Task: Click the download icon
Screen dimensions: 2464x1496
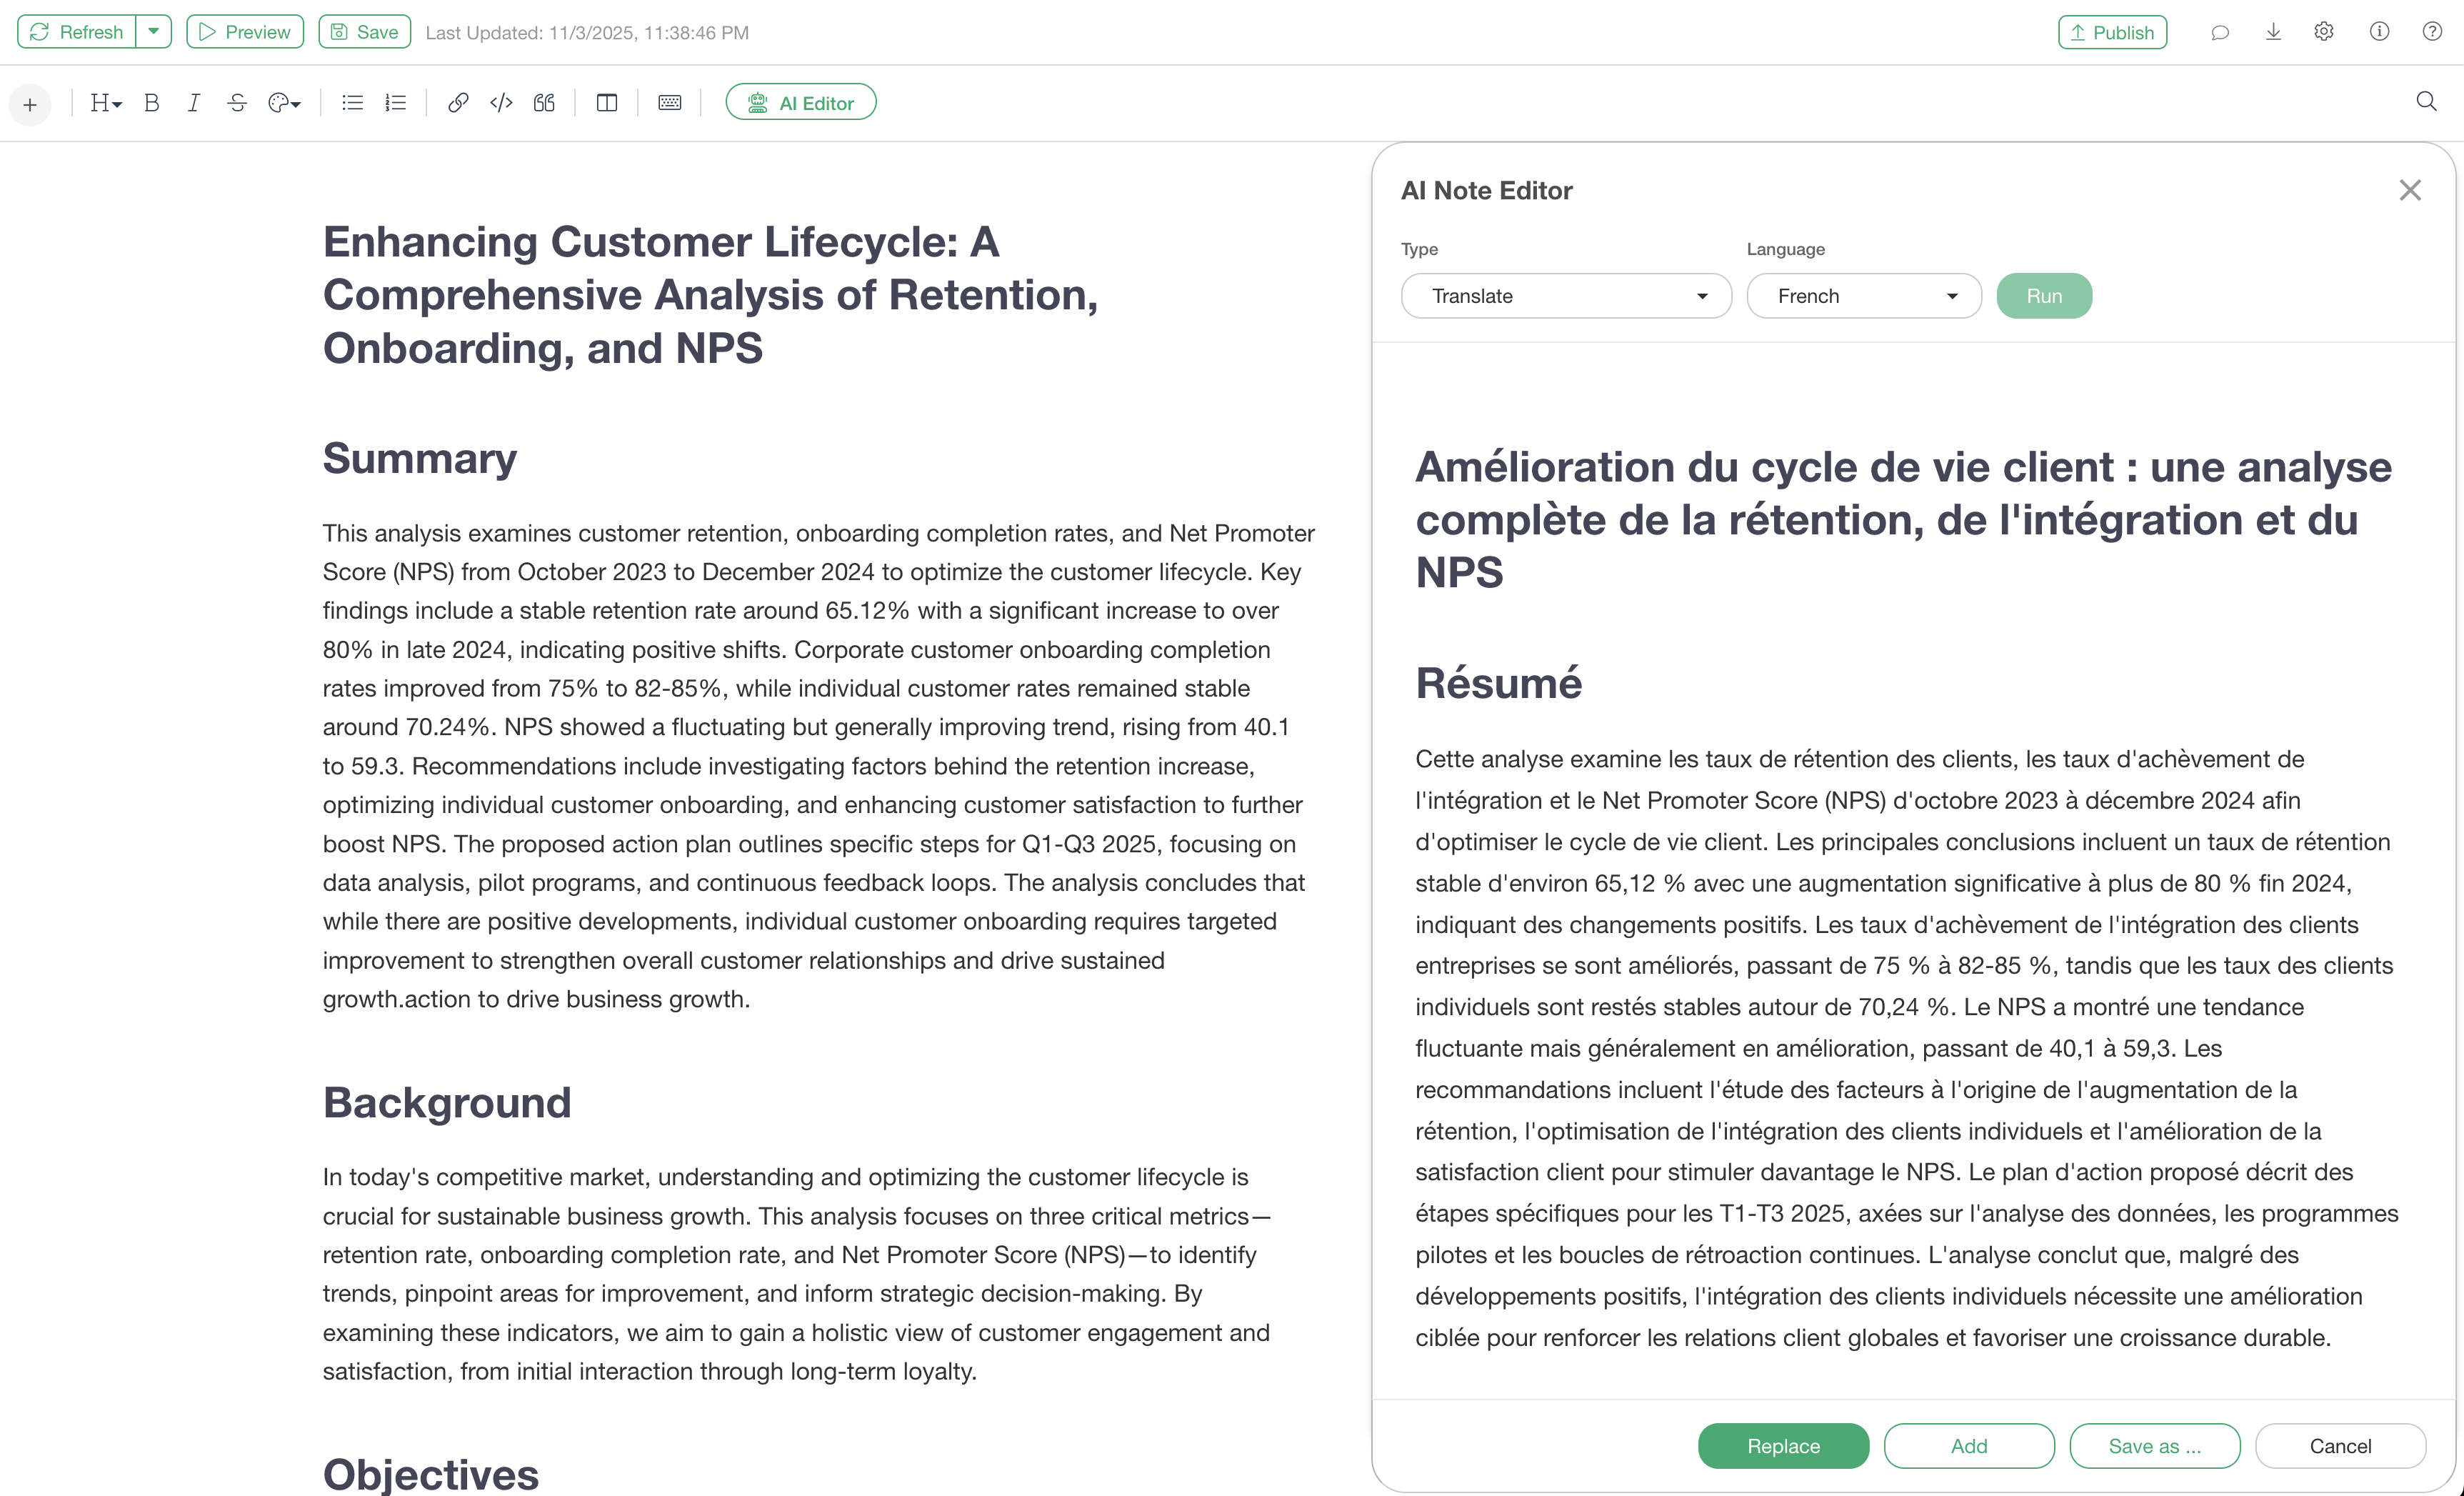Action: point(2273,32)
